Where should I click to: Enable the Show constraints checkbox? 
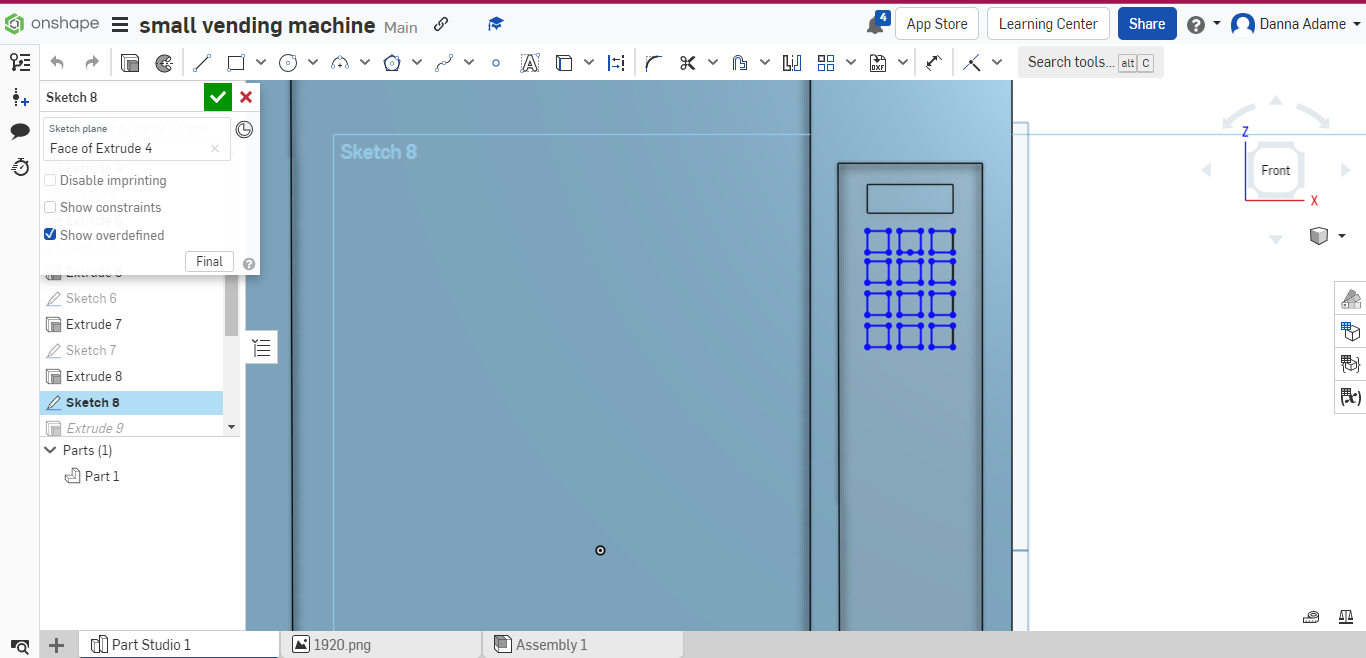(x=50, y=207)
